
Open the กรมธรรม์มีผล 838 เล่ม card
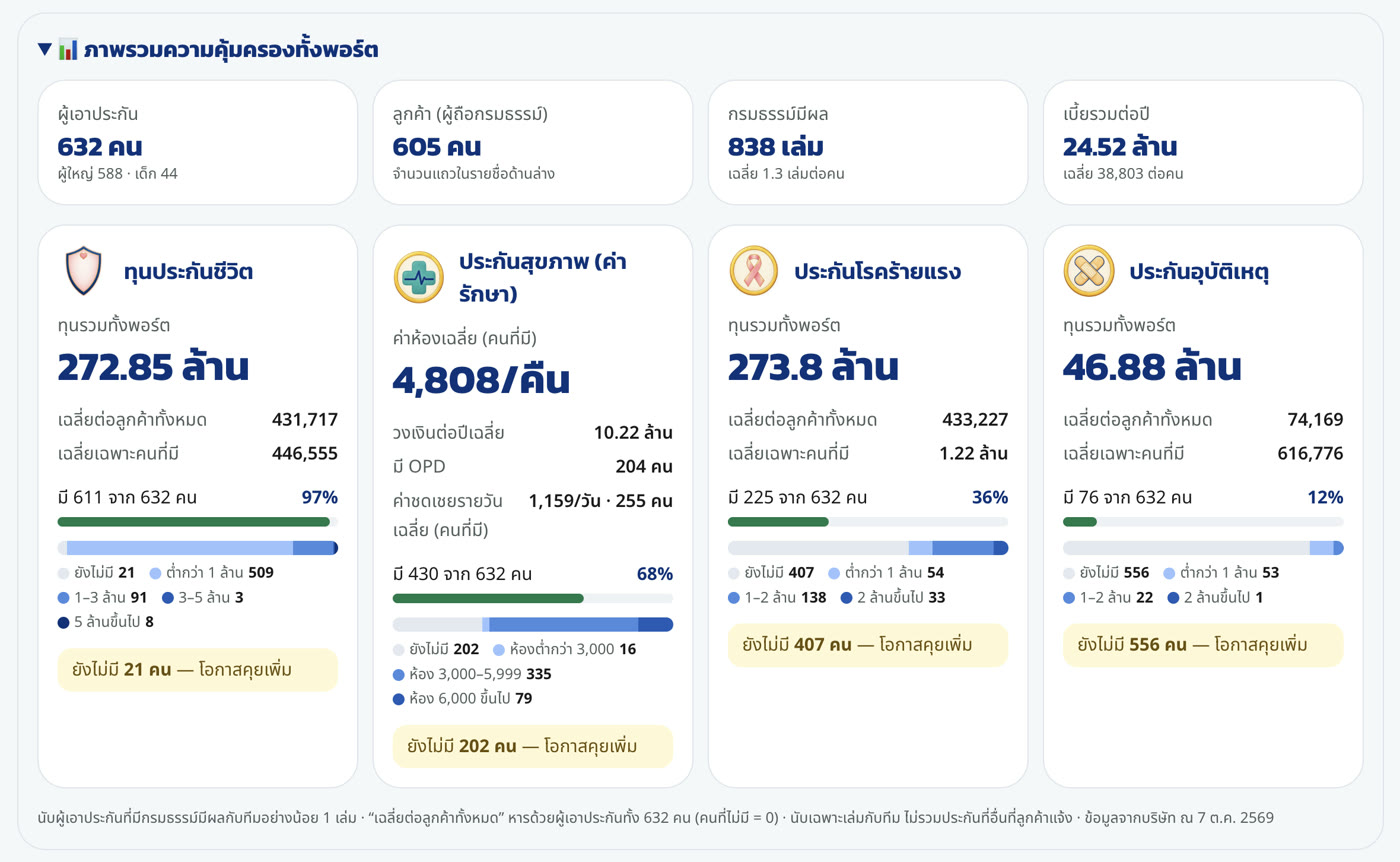click(x=868, y=143)
